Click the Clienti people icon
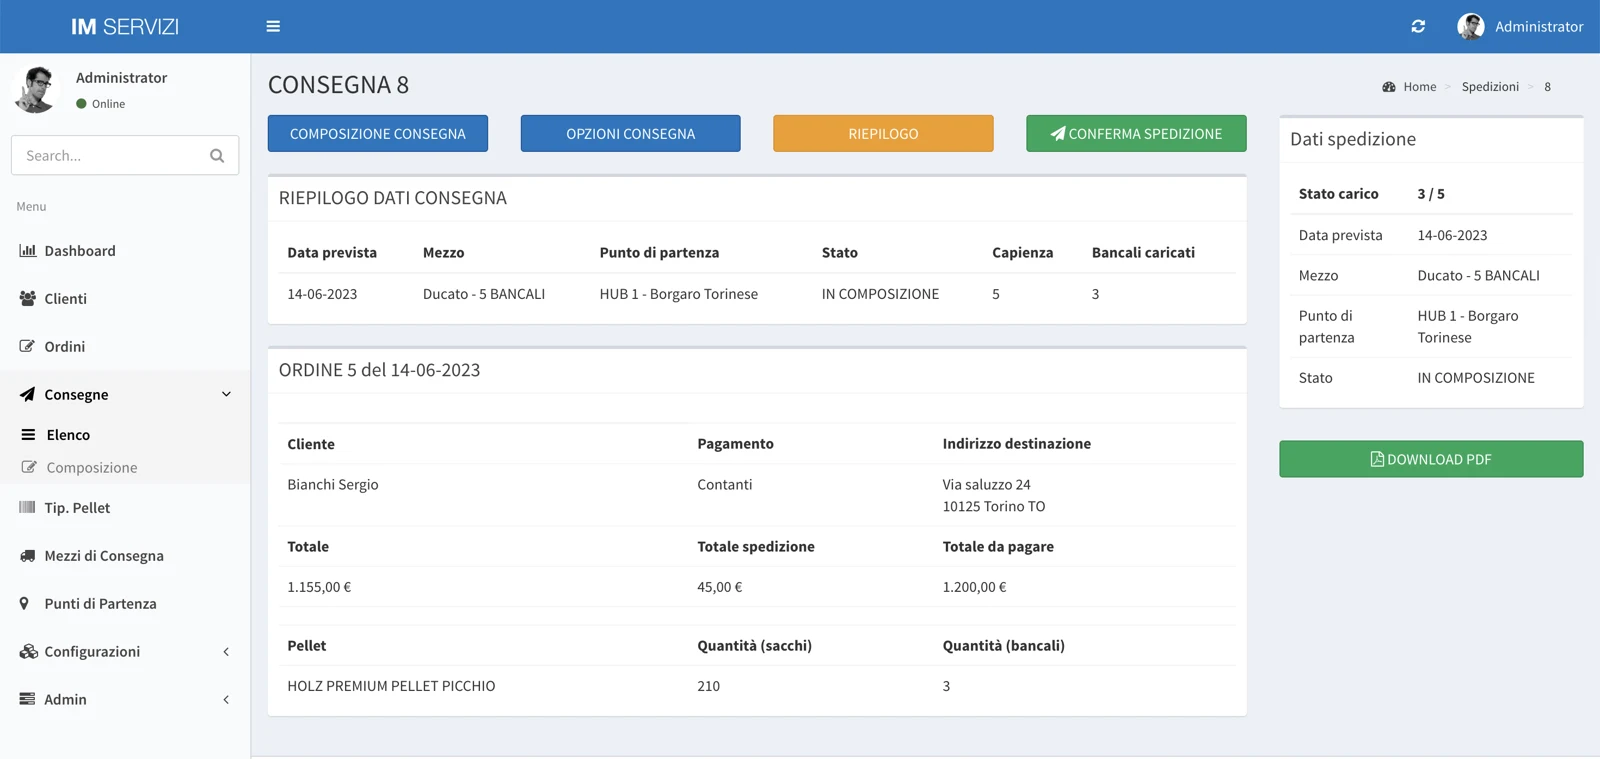The image size is (1600, 759). point(28,298)
